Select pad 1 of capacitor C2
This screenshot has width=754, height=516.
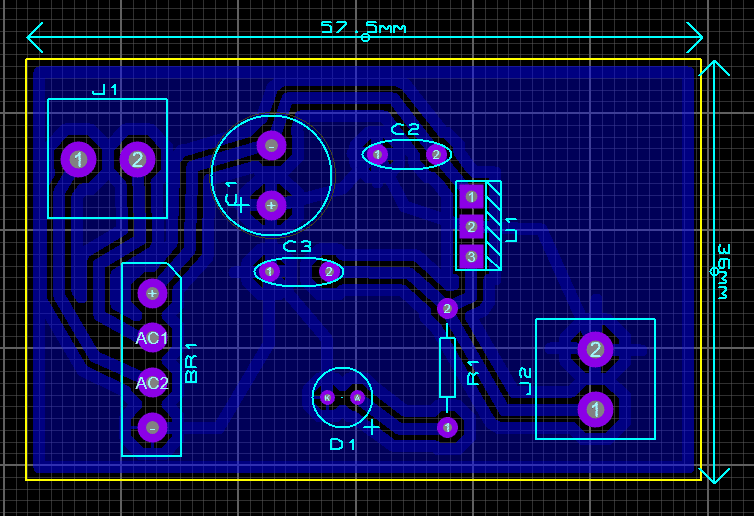coord(377,154)
